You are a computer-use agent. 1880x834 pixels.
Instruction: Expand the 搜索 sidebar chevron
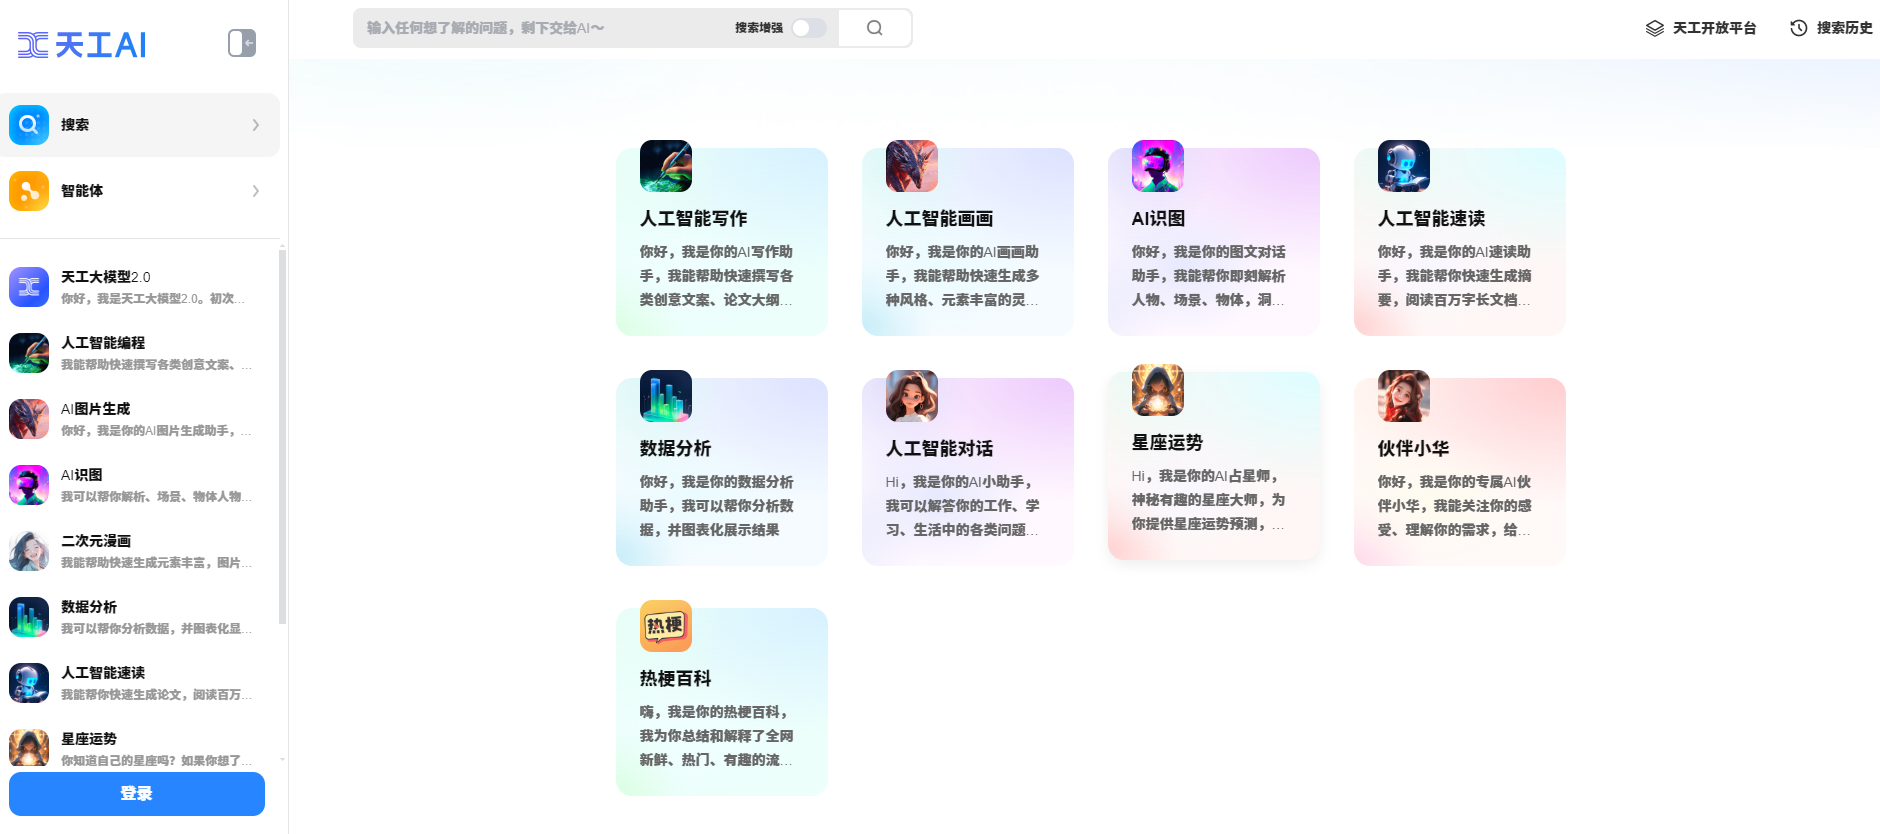[256, 125]
